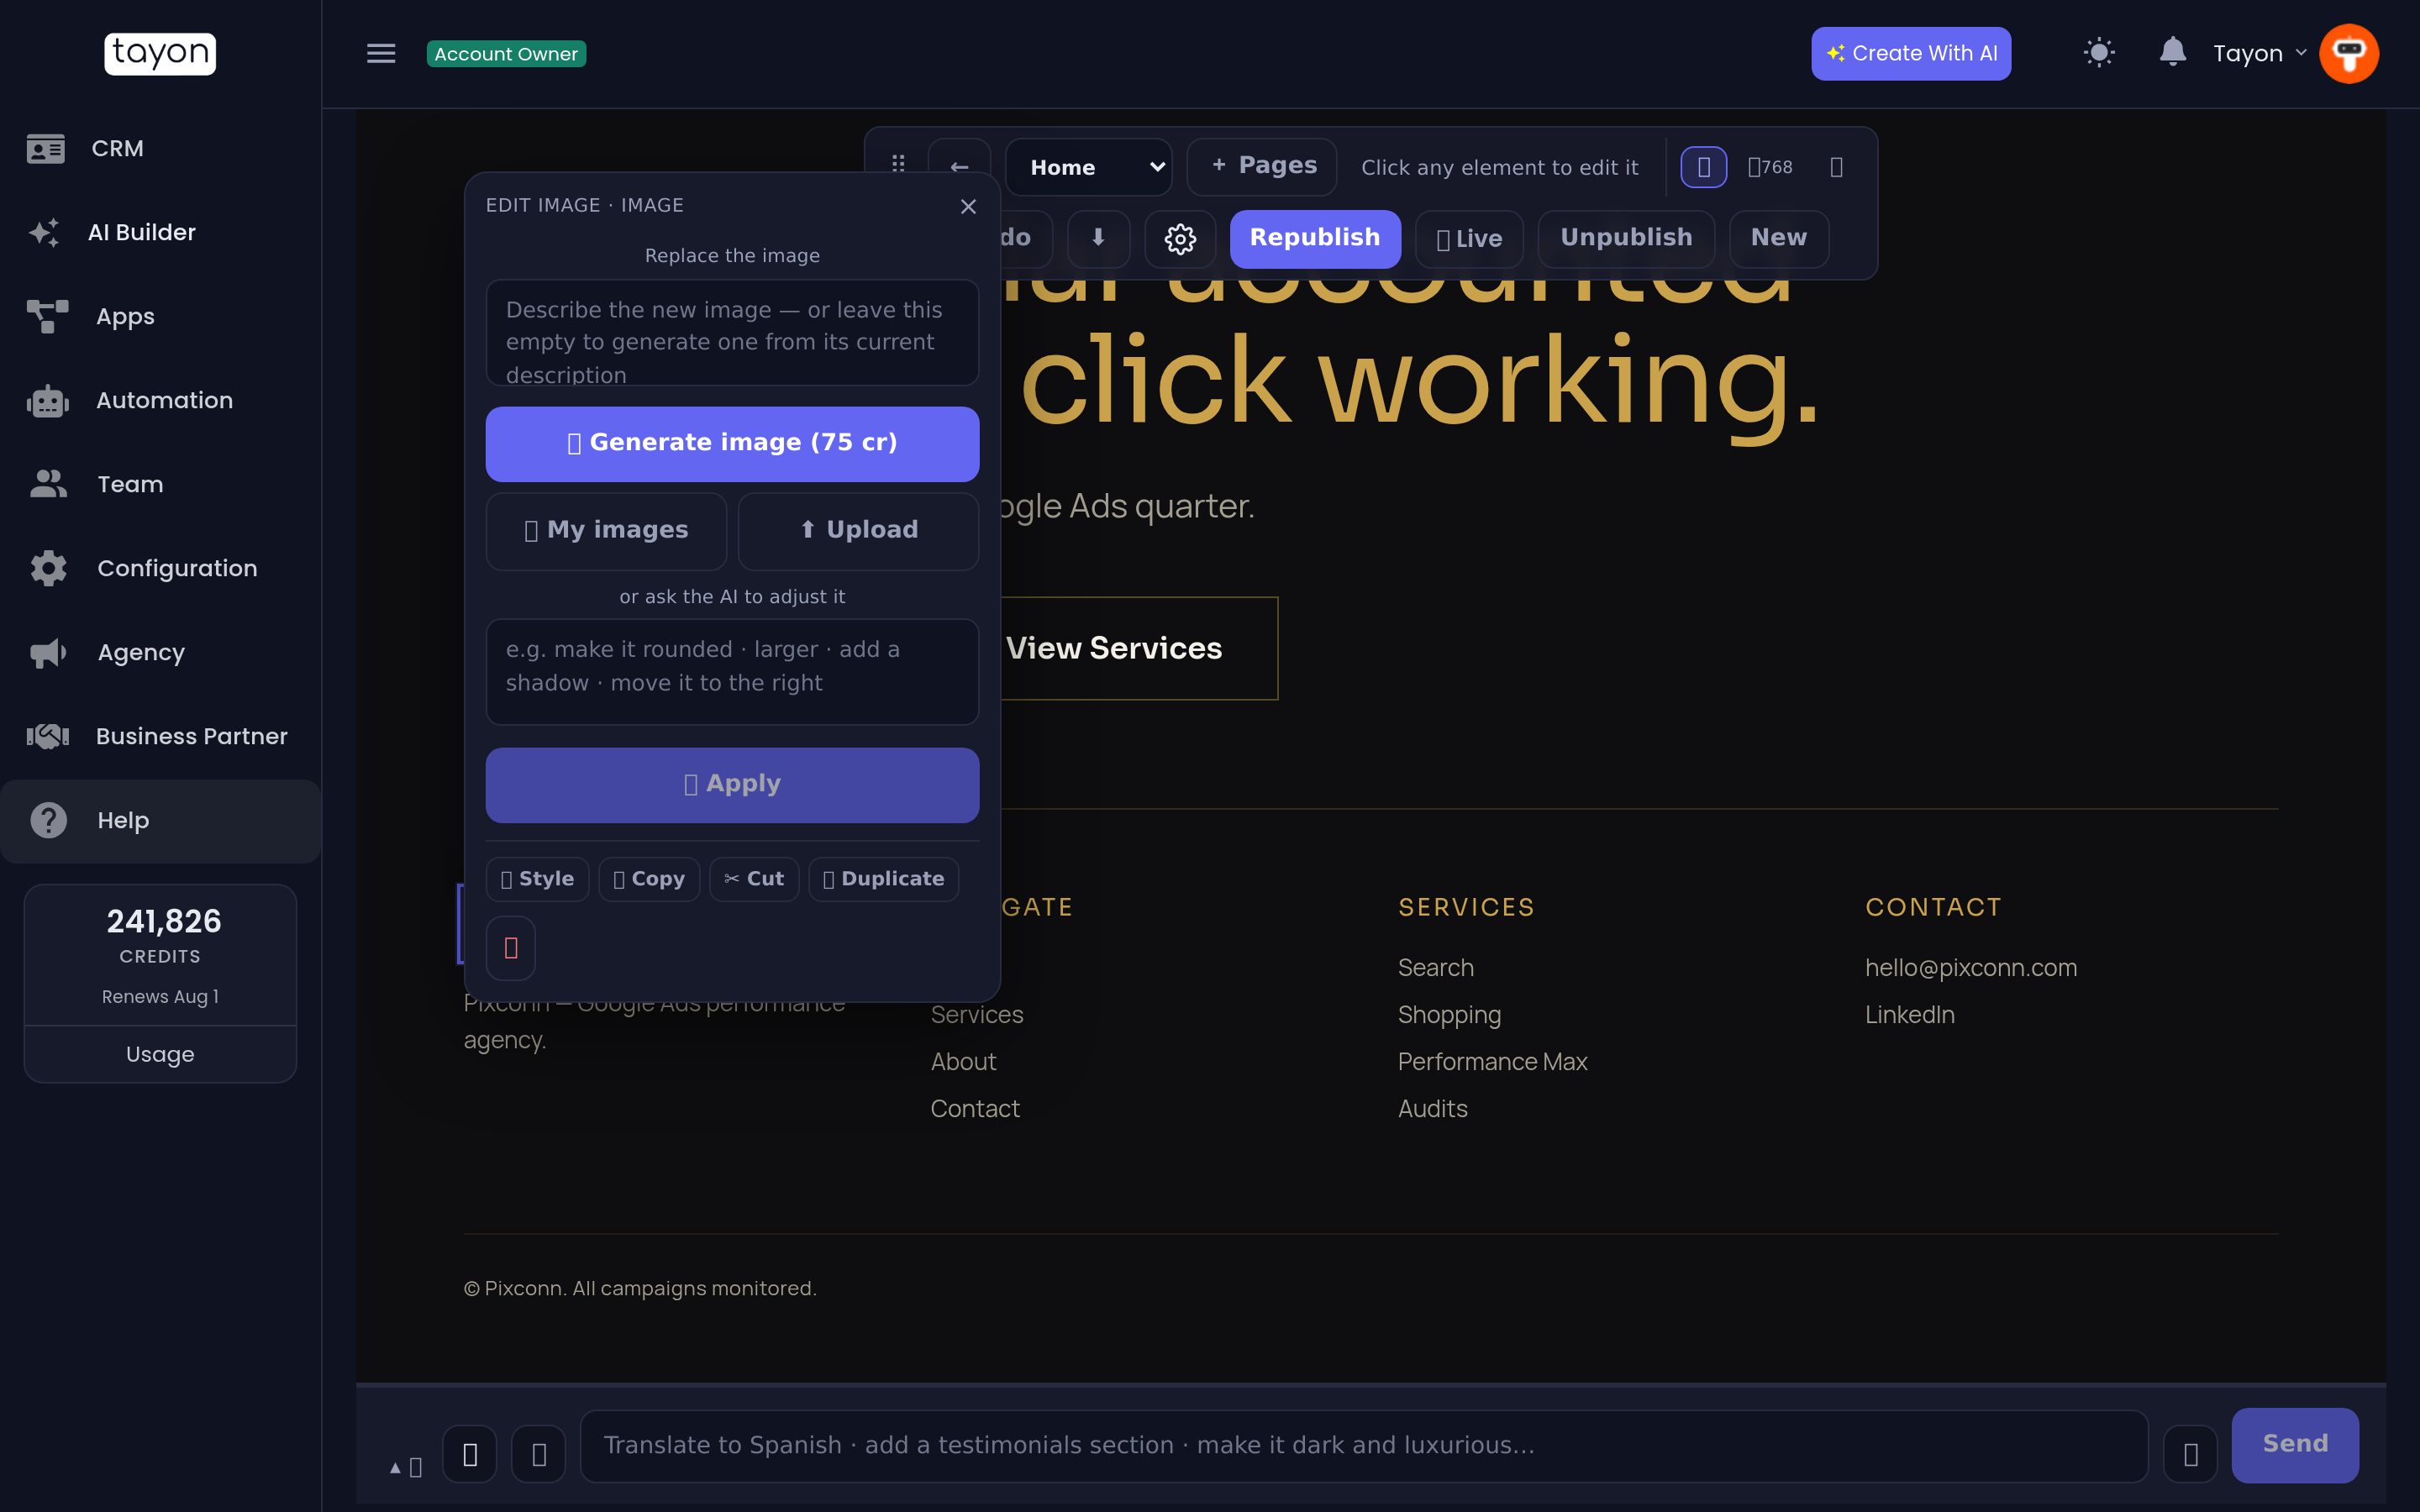Screen dimensions: 2420x1512
Task: Open AI Builder from the sidebar
Action: point(160,232)
